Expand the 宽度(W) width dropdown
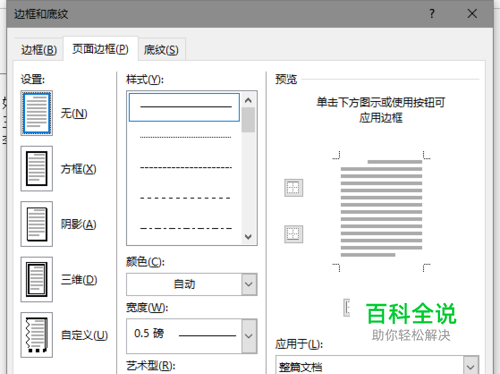Image resolution: width=500 pixels, height=374 pixels. pos(249,336)
